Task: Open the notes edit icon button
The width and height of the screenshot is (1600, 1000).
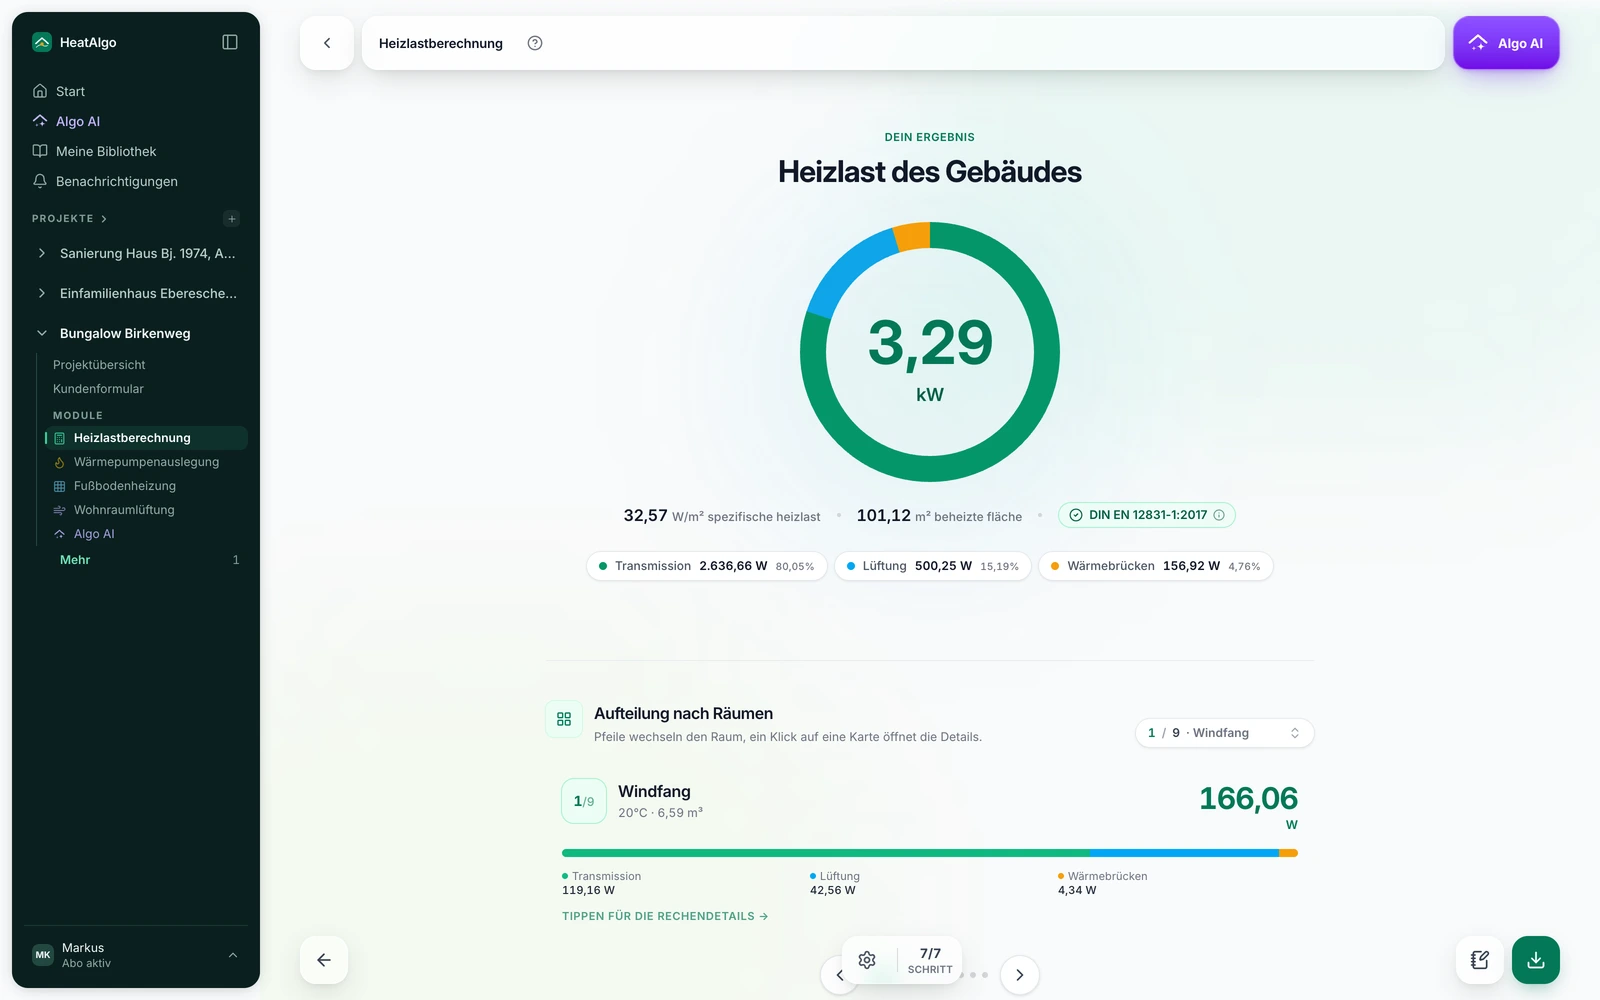Action: pyautogui.click(x=1480, y=960)
